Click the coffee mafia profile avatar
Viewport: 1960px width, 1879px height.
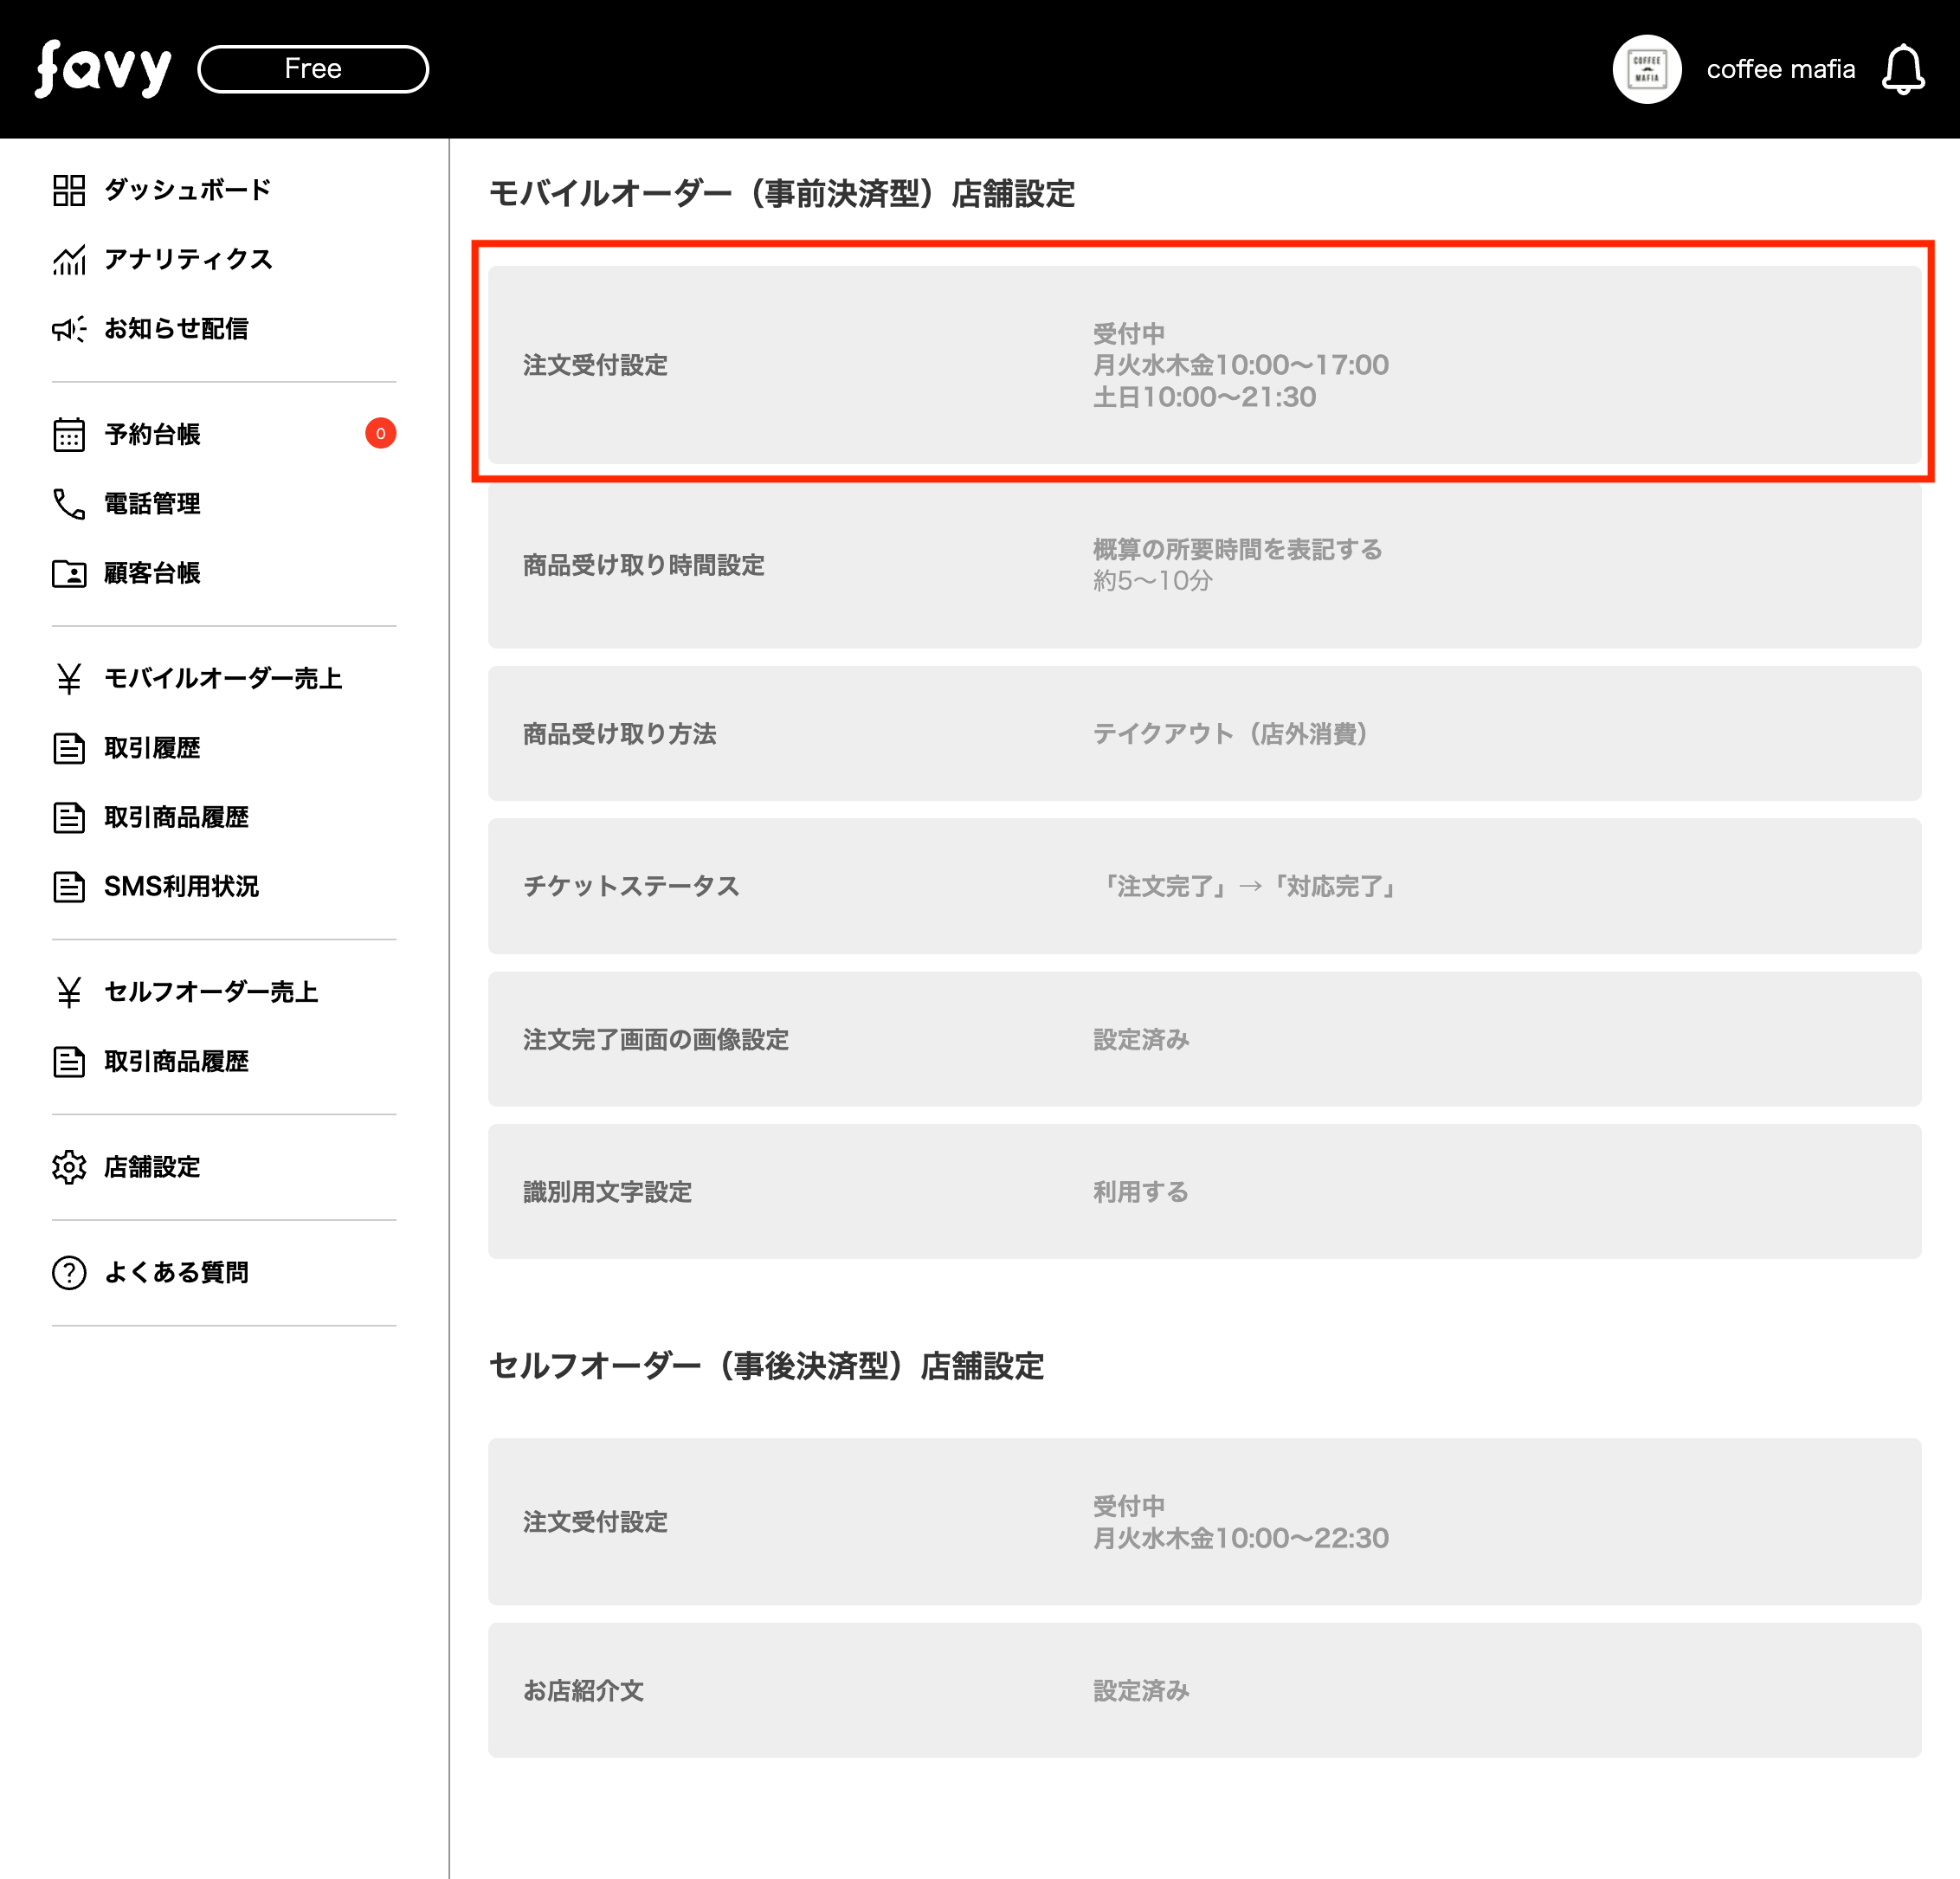tap(1646, 69)
